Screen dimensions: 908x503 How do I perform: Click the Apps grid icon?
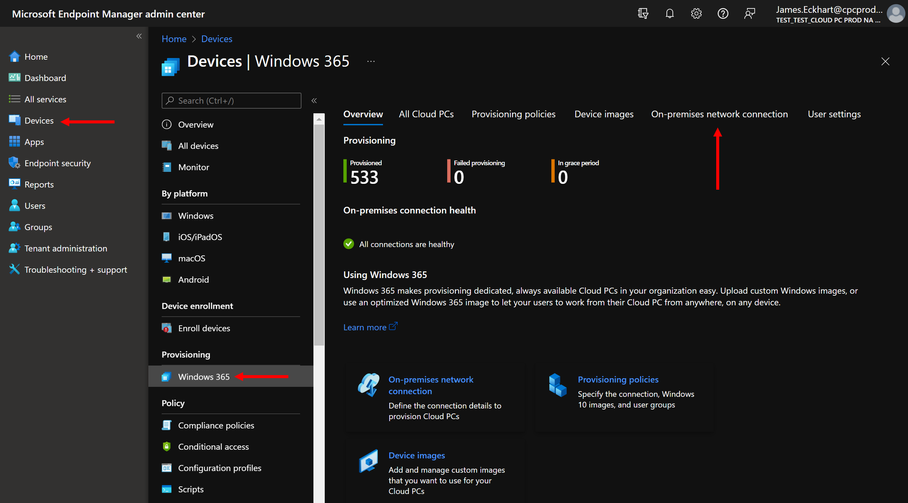pos(14,142)
